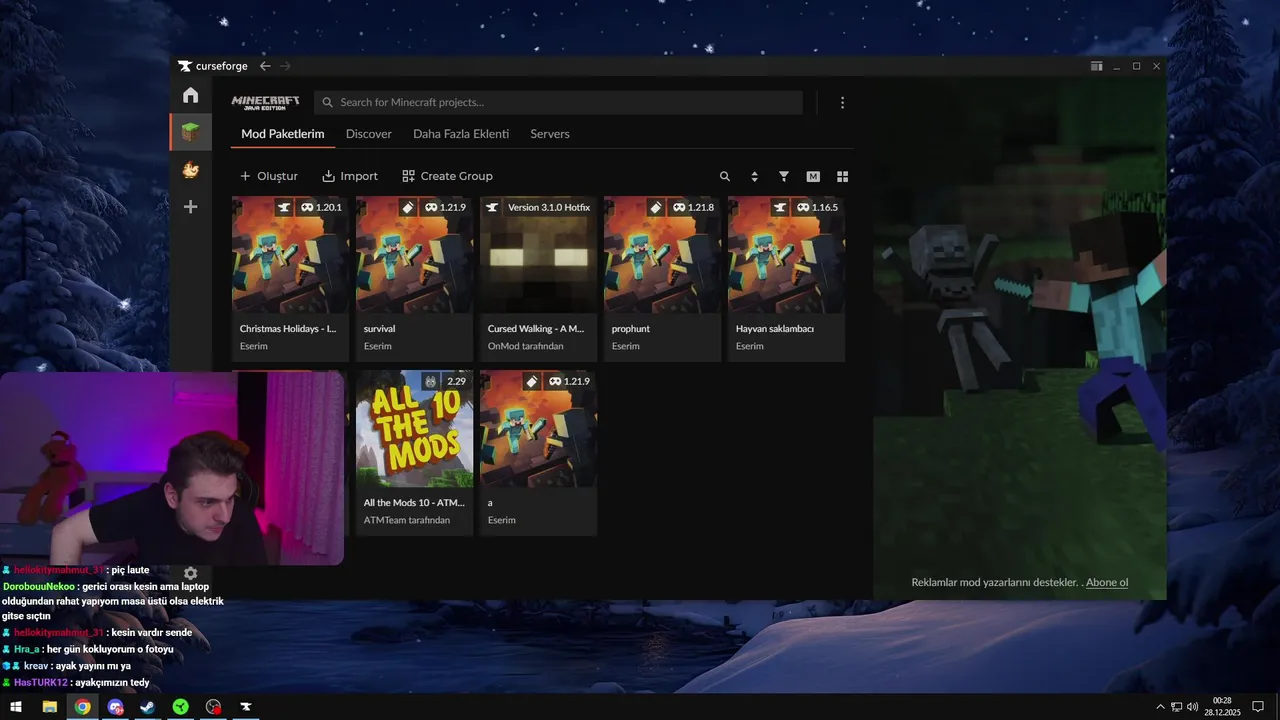Select the chicken game icon in sidebar

(x=190, y=170)
